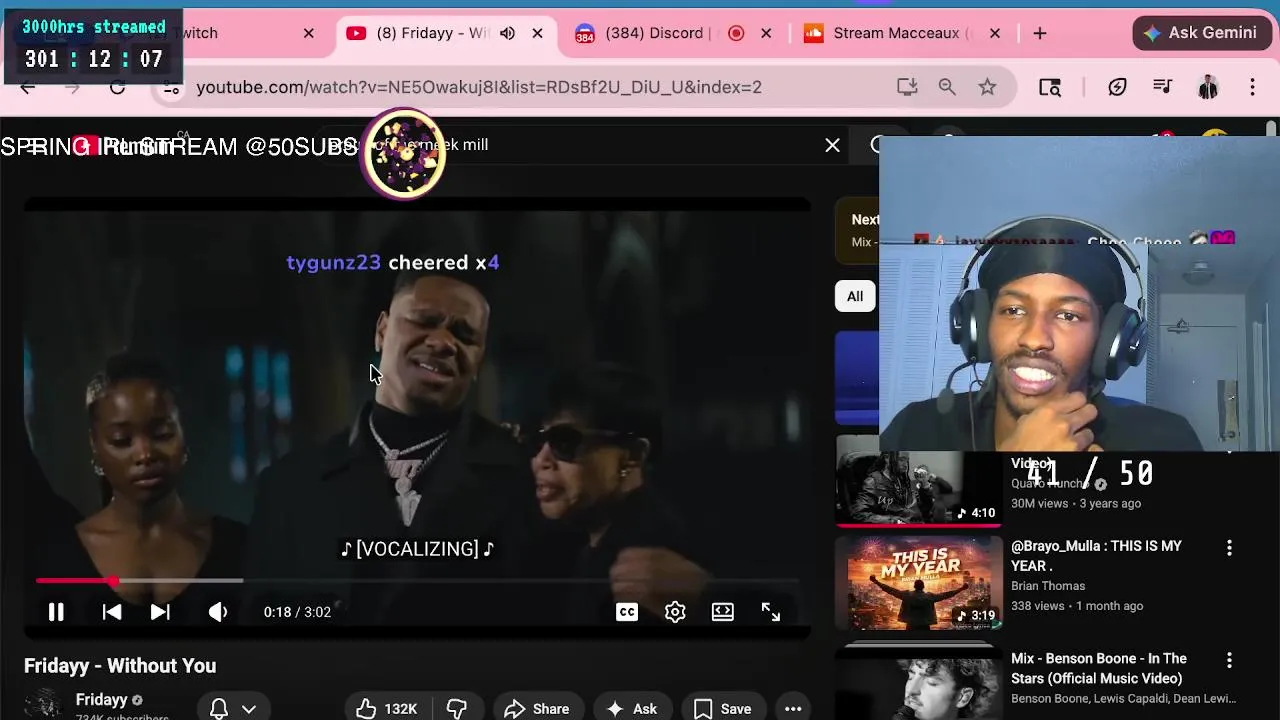Share the Without You video
Viewport: 1280px width, 720px height.
point(537,709)
